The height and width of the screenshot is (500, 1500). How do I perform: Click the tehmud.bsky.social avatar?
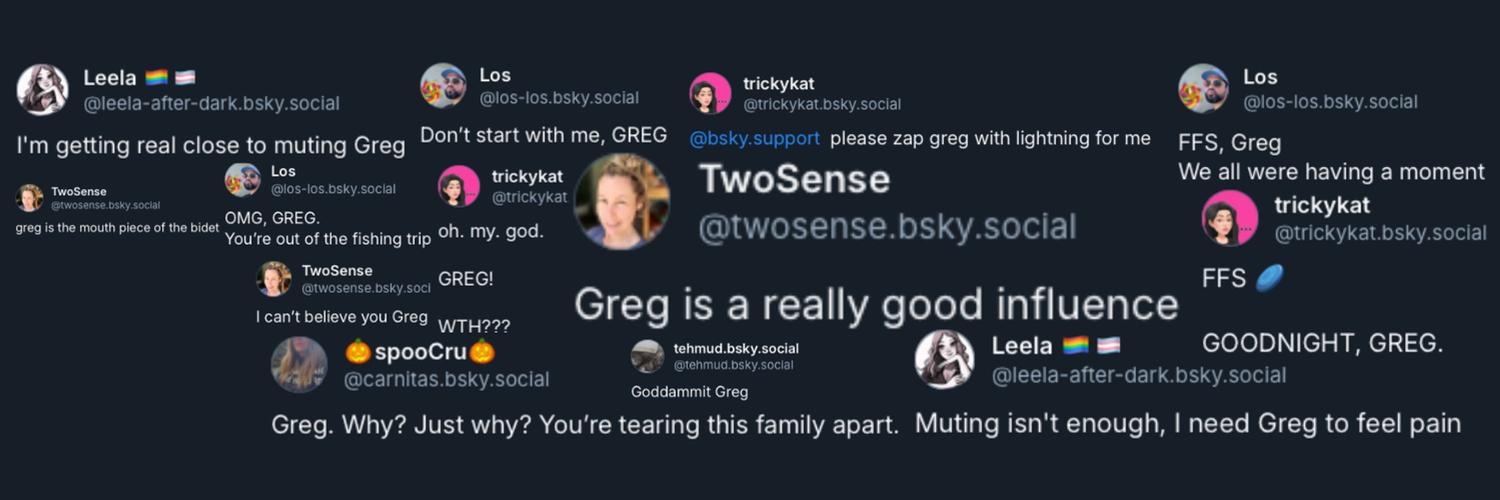(x=647, y=356)
